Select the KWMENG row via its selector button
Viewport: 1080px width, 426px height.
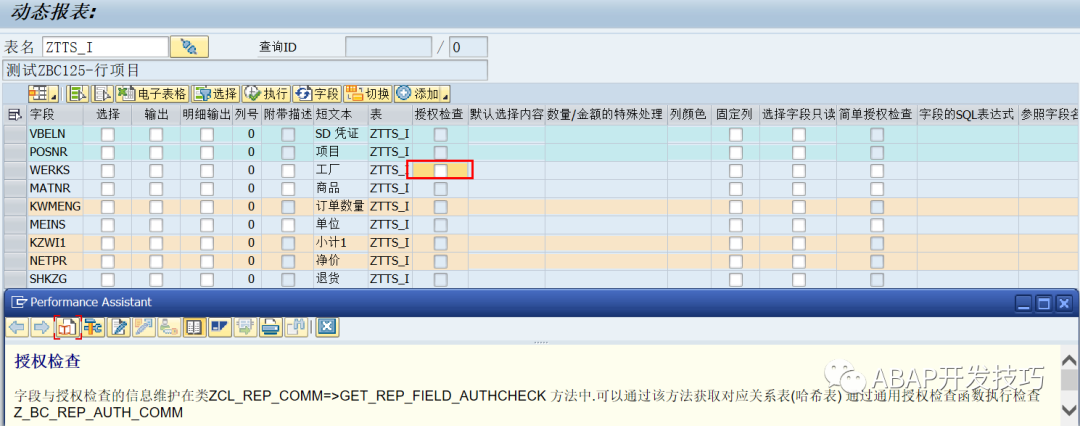coord(15,206)
